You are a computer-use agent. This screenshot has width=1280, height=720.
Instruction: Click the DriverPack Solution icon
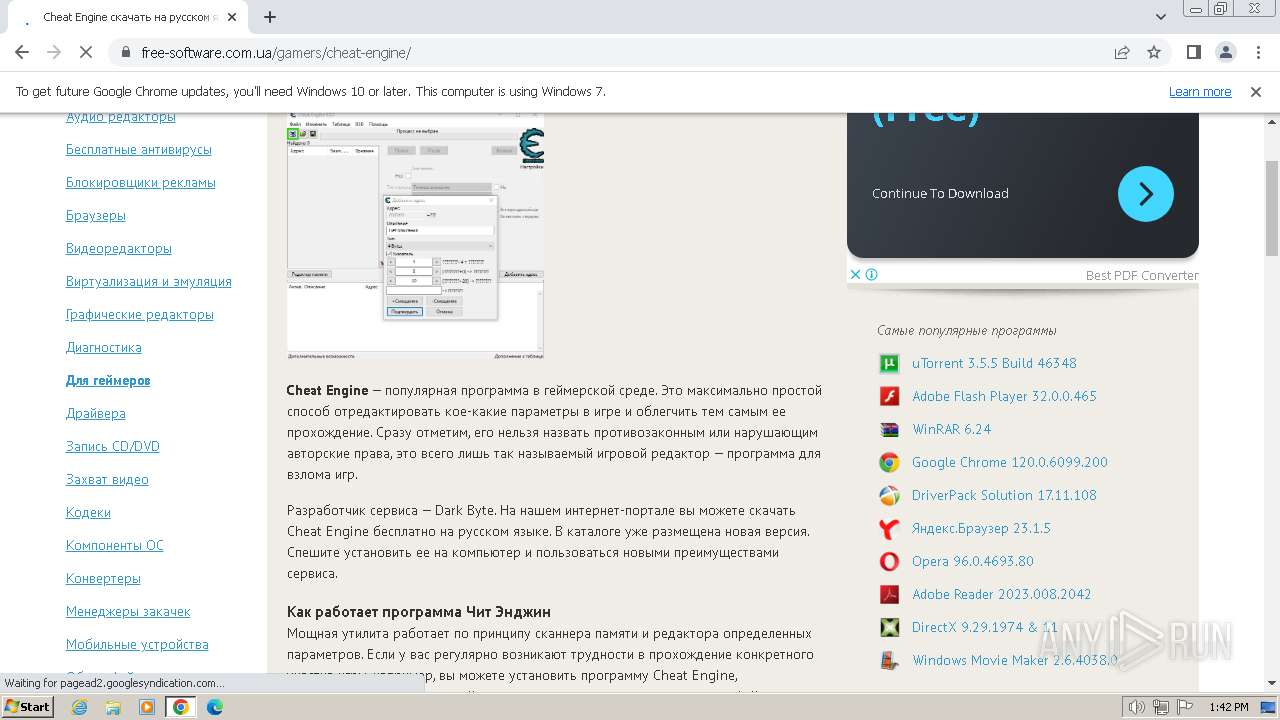coord(889,496)
